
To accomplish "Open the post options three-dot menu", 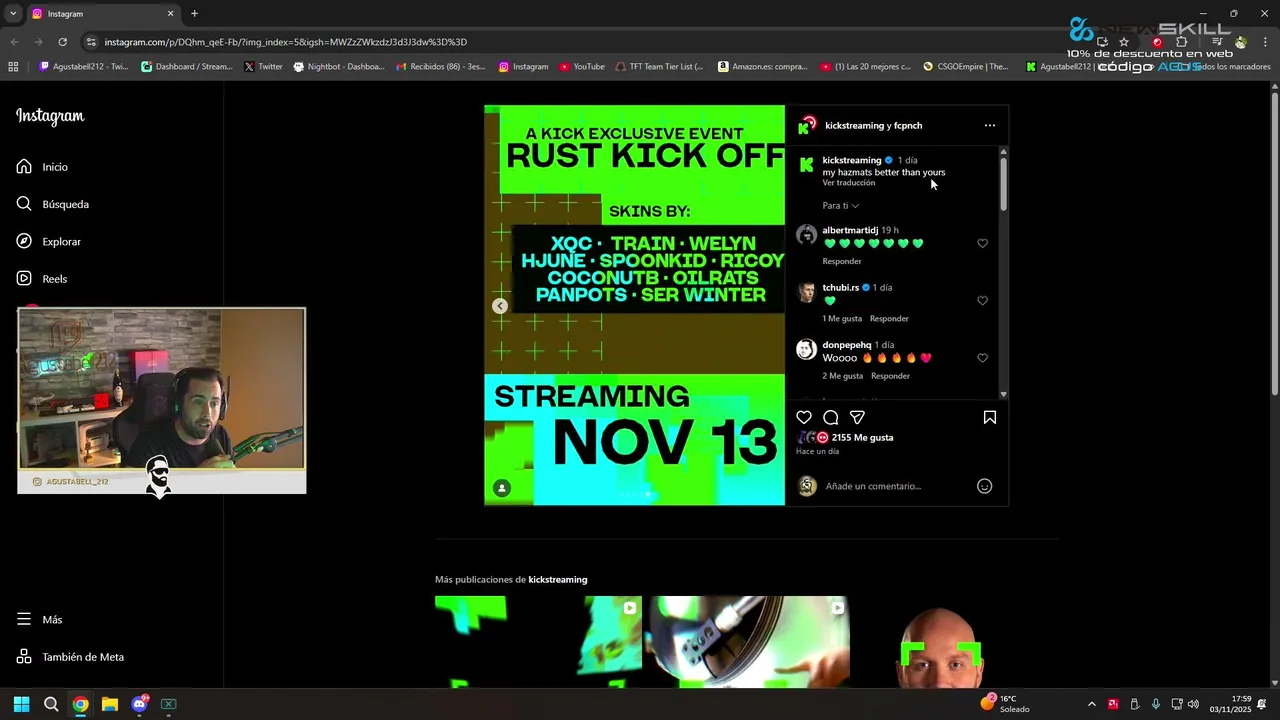I will coord(989,125).
